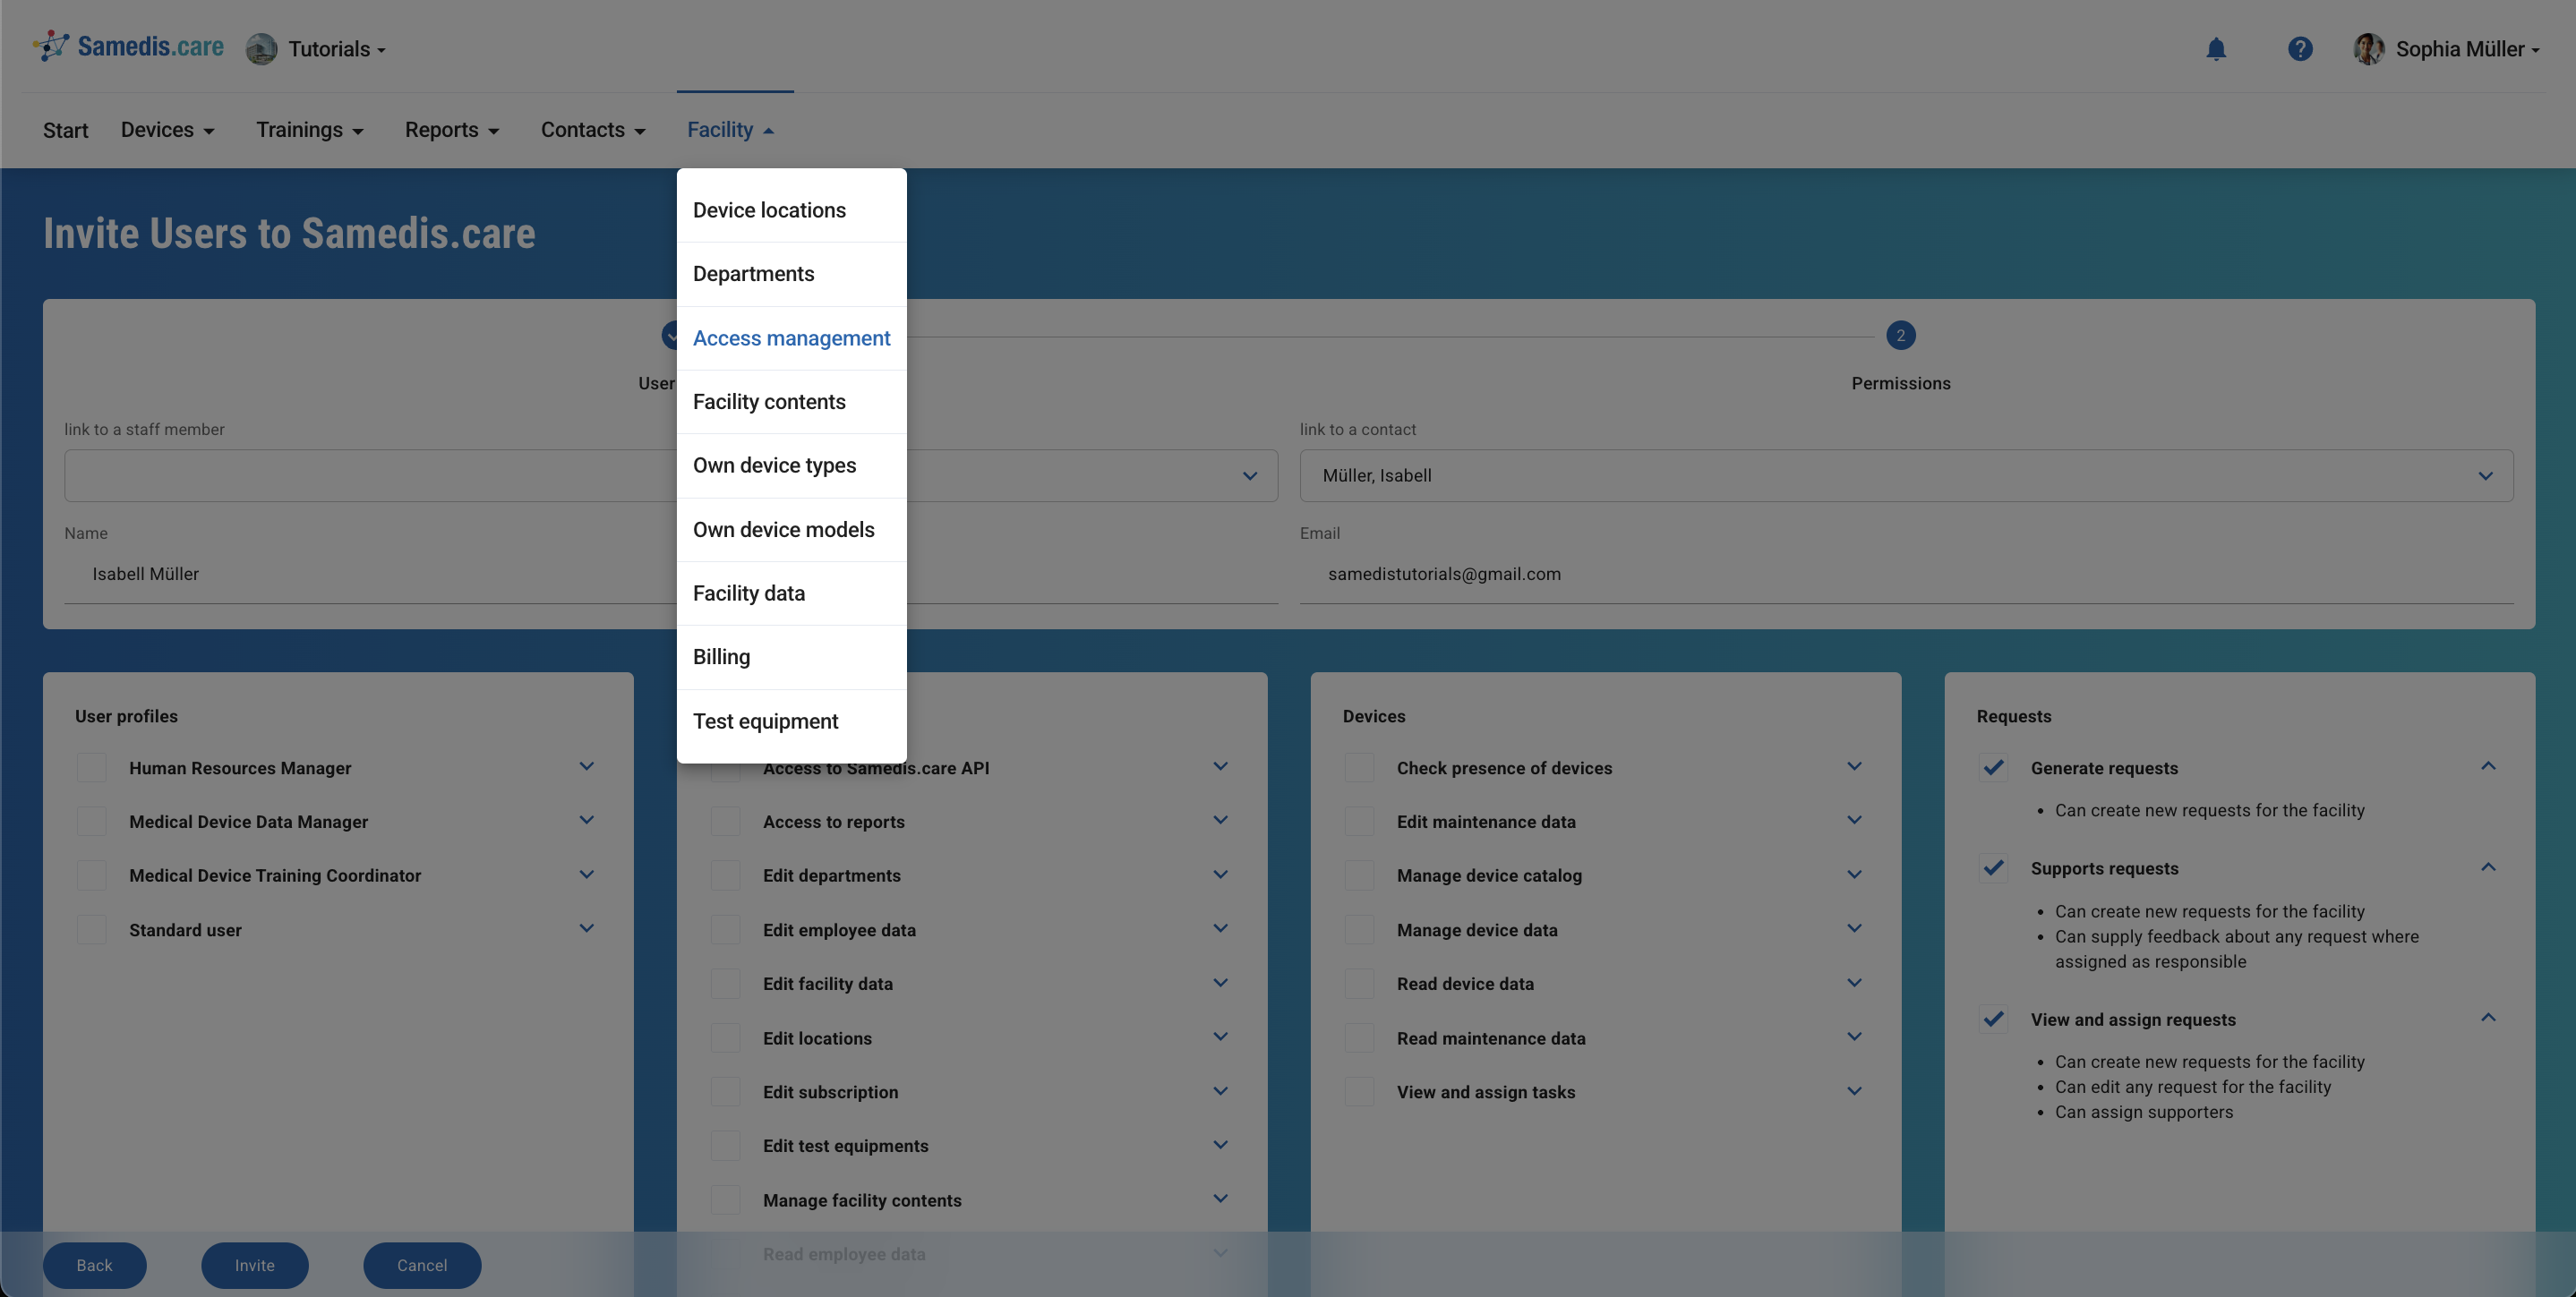Open the help icon
The height and width of the screenshot is (1297, 2576).
click(x=2300, y=48)
